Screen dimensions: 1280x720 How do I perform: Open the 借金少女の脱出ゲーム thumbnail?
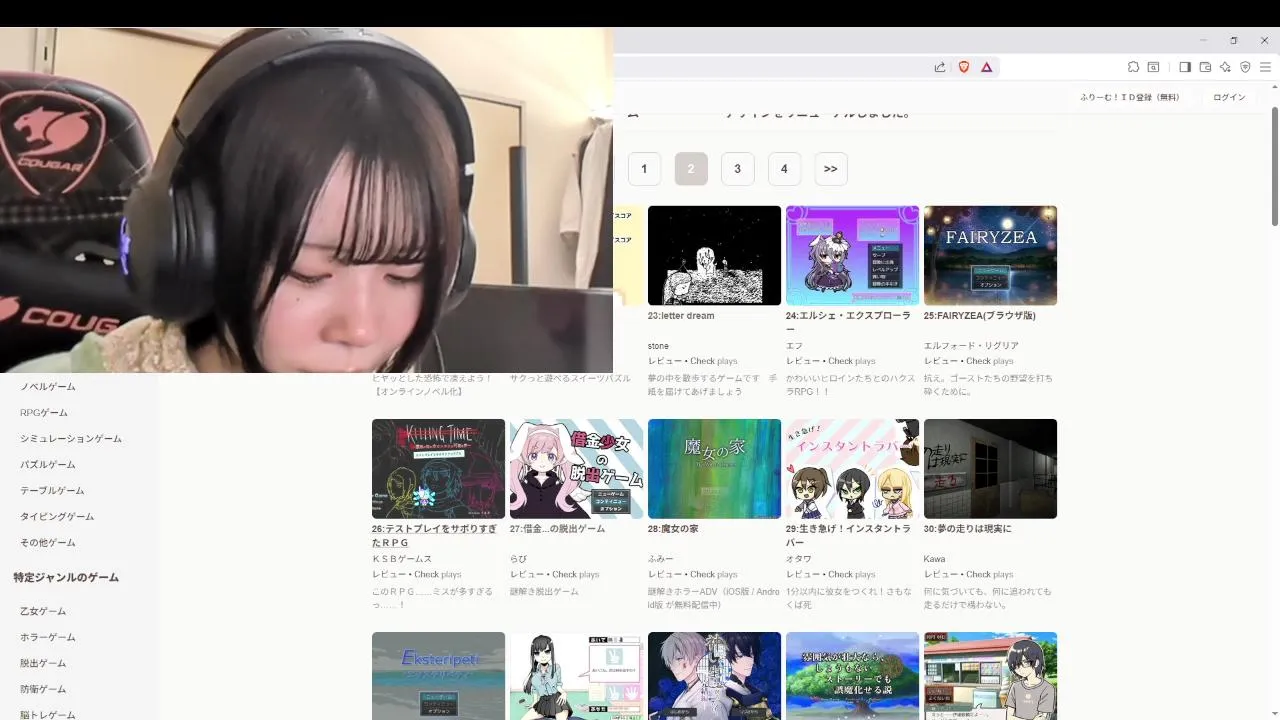point(576,468)
